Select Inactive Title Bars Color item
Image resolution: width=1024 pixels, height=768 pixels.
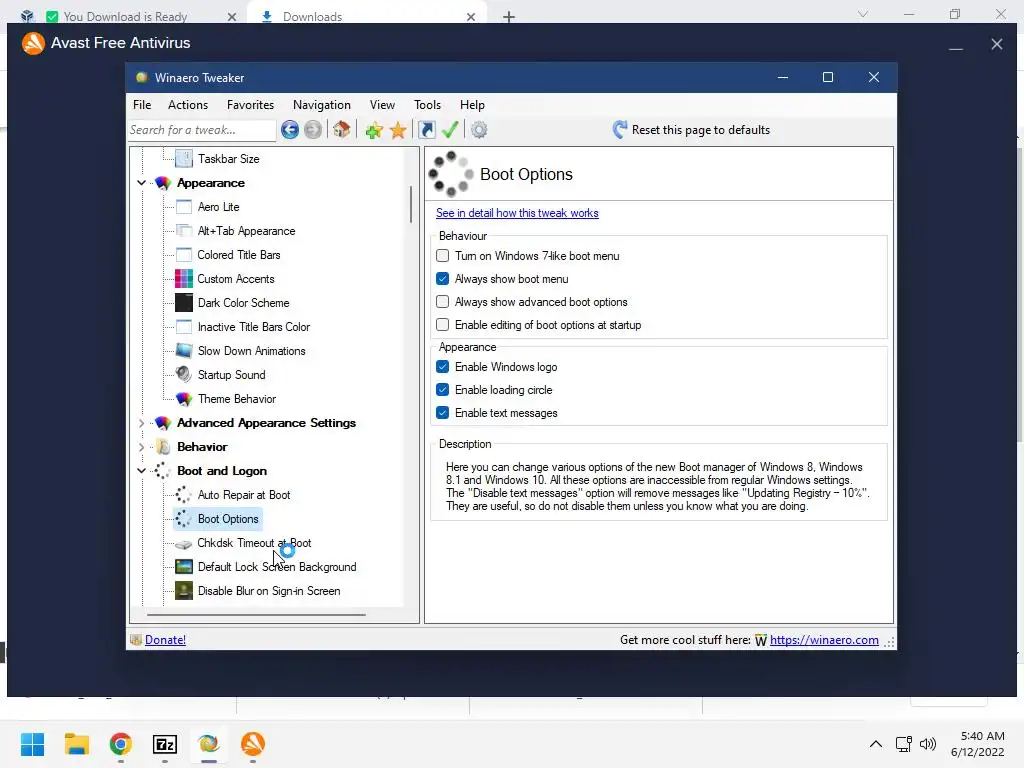254,327
